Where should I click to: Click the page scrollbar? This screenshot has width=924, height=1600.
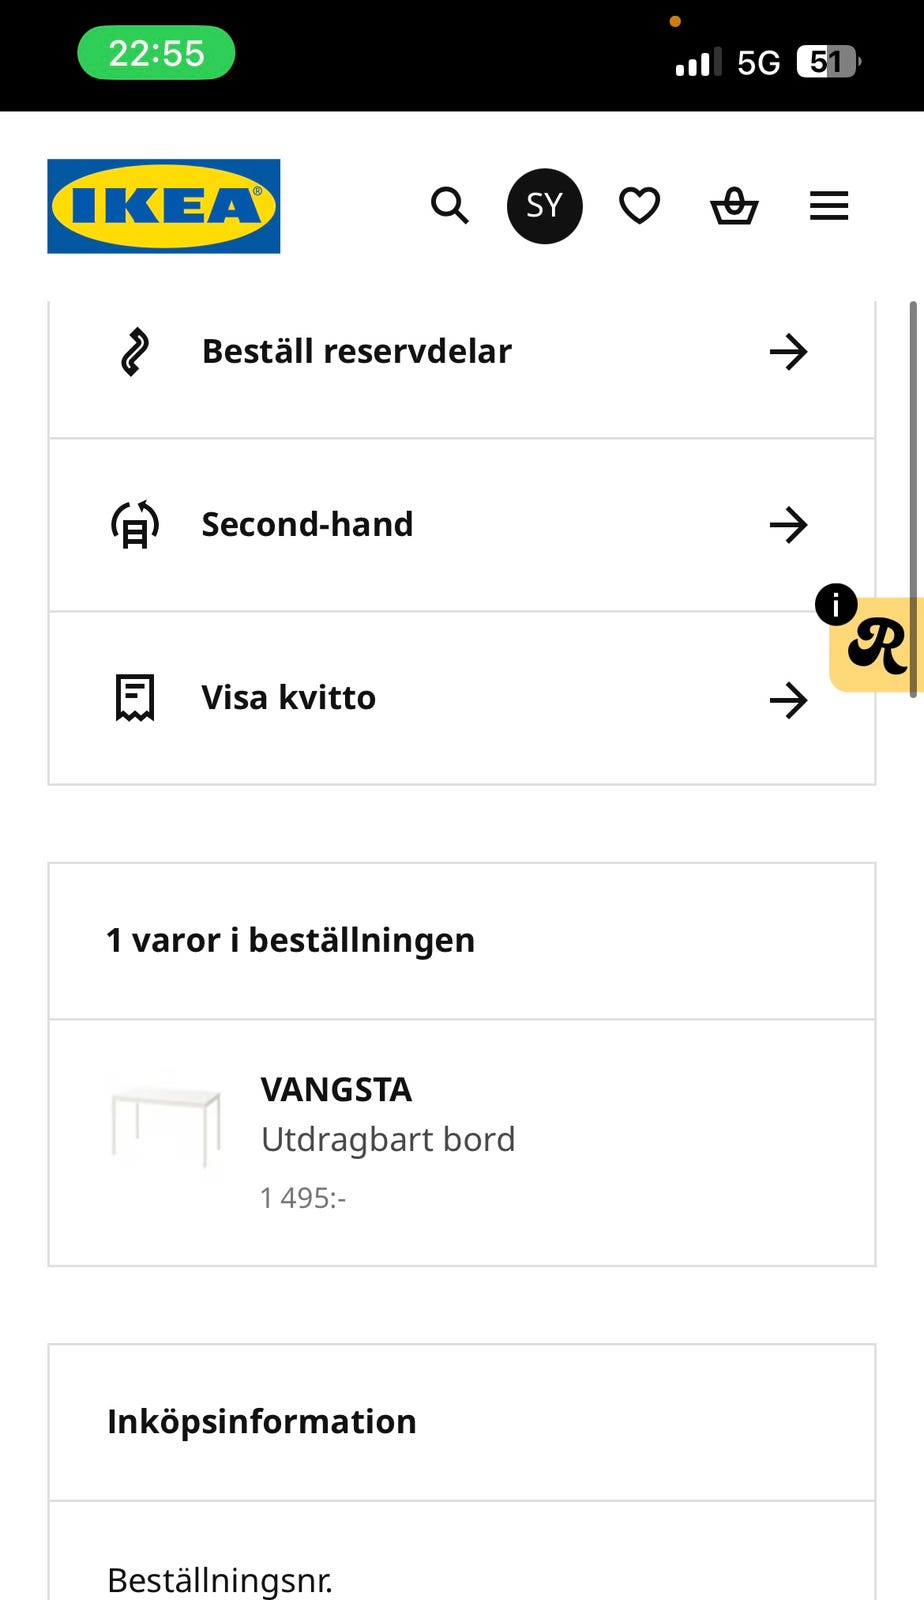coord(912,498)
